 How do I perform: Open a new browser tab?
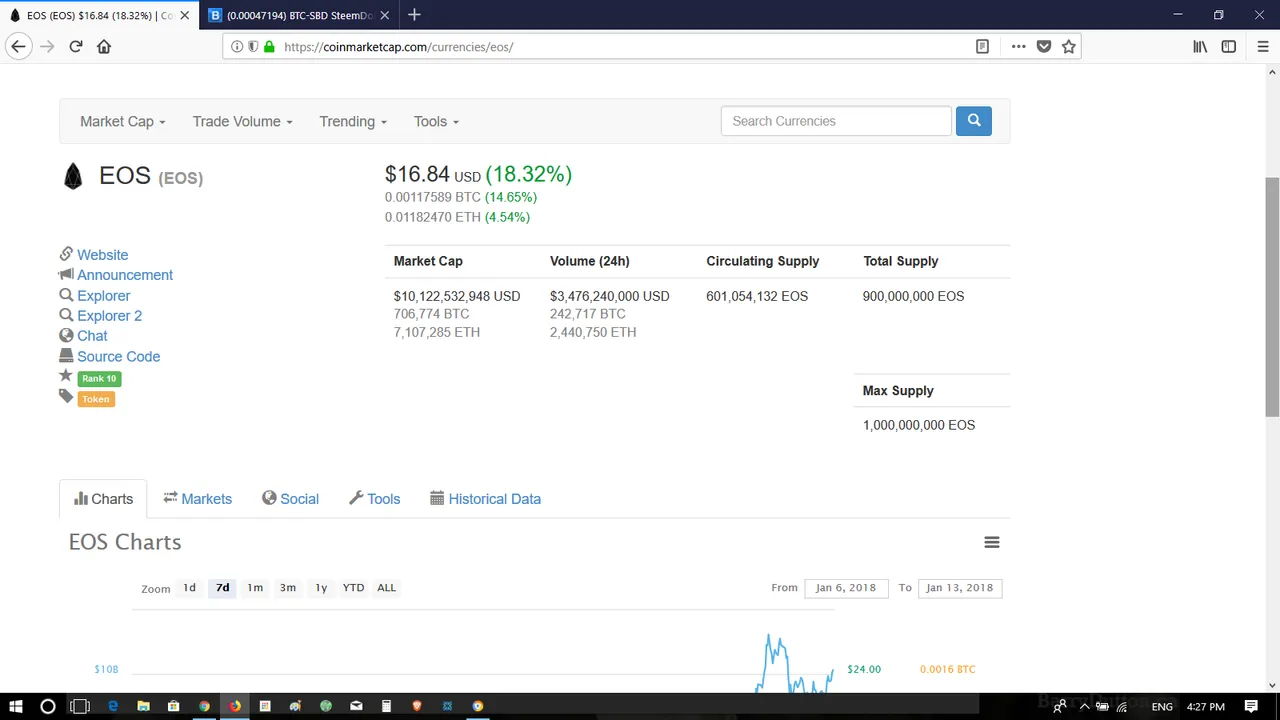(x=414, y=15)
